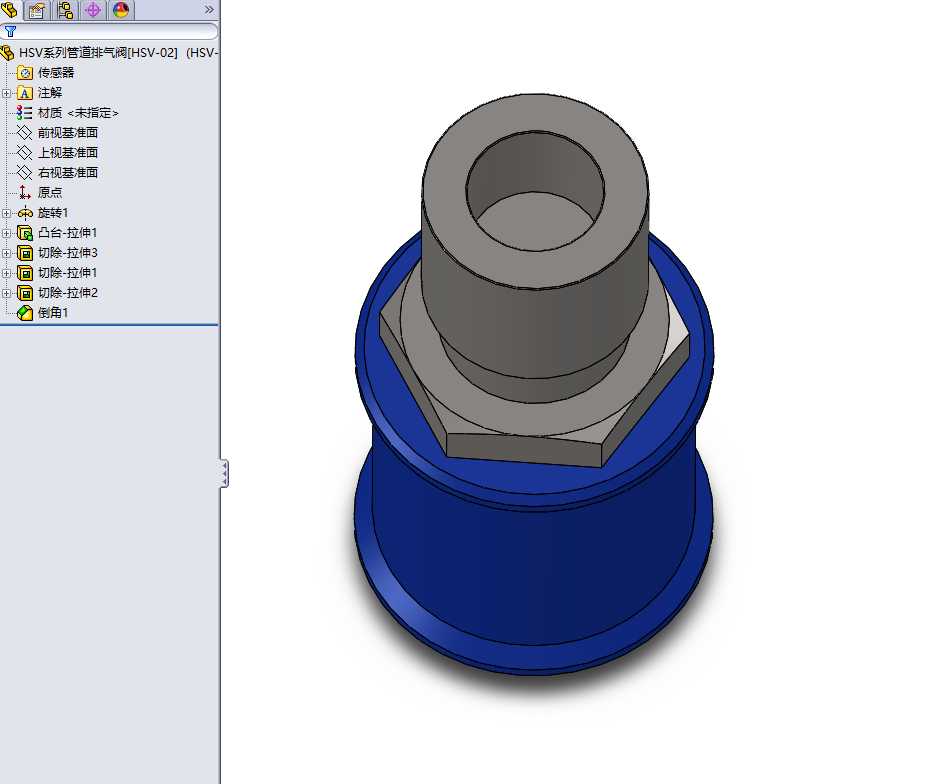
Task: Click the tree filter input field
Action: [109, 32]
